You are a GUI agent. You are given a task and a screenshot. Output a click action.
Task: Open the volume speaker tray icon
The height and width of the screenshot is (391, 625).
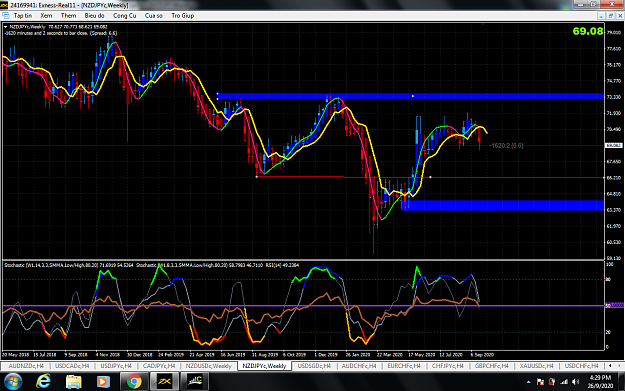[x=575, y=382]
